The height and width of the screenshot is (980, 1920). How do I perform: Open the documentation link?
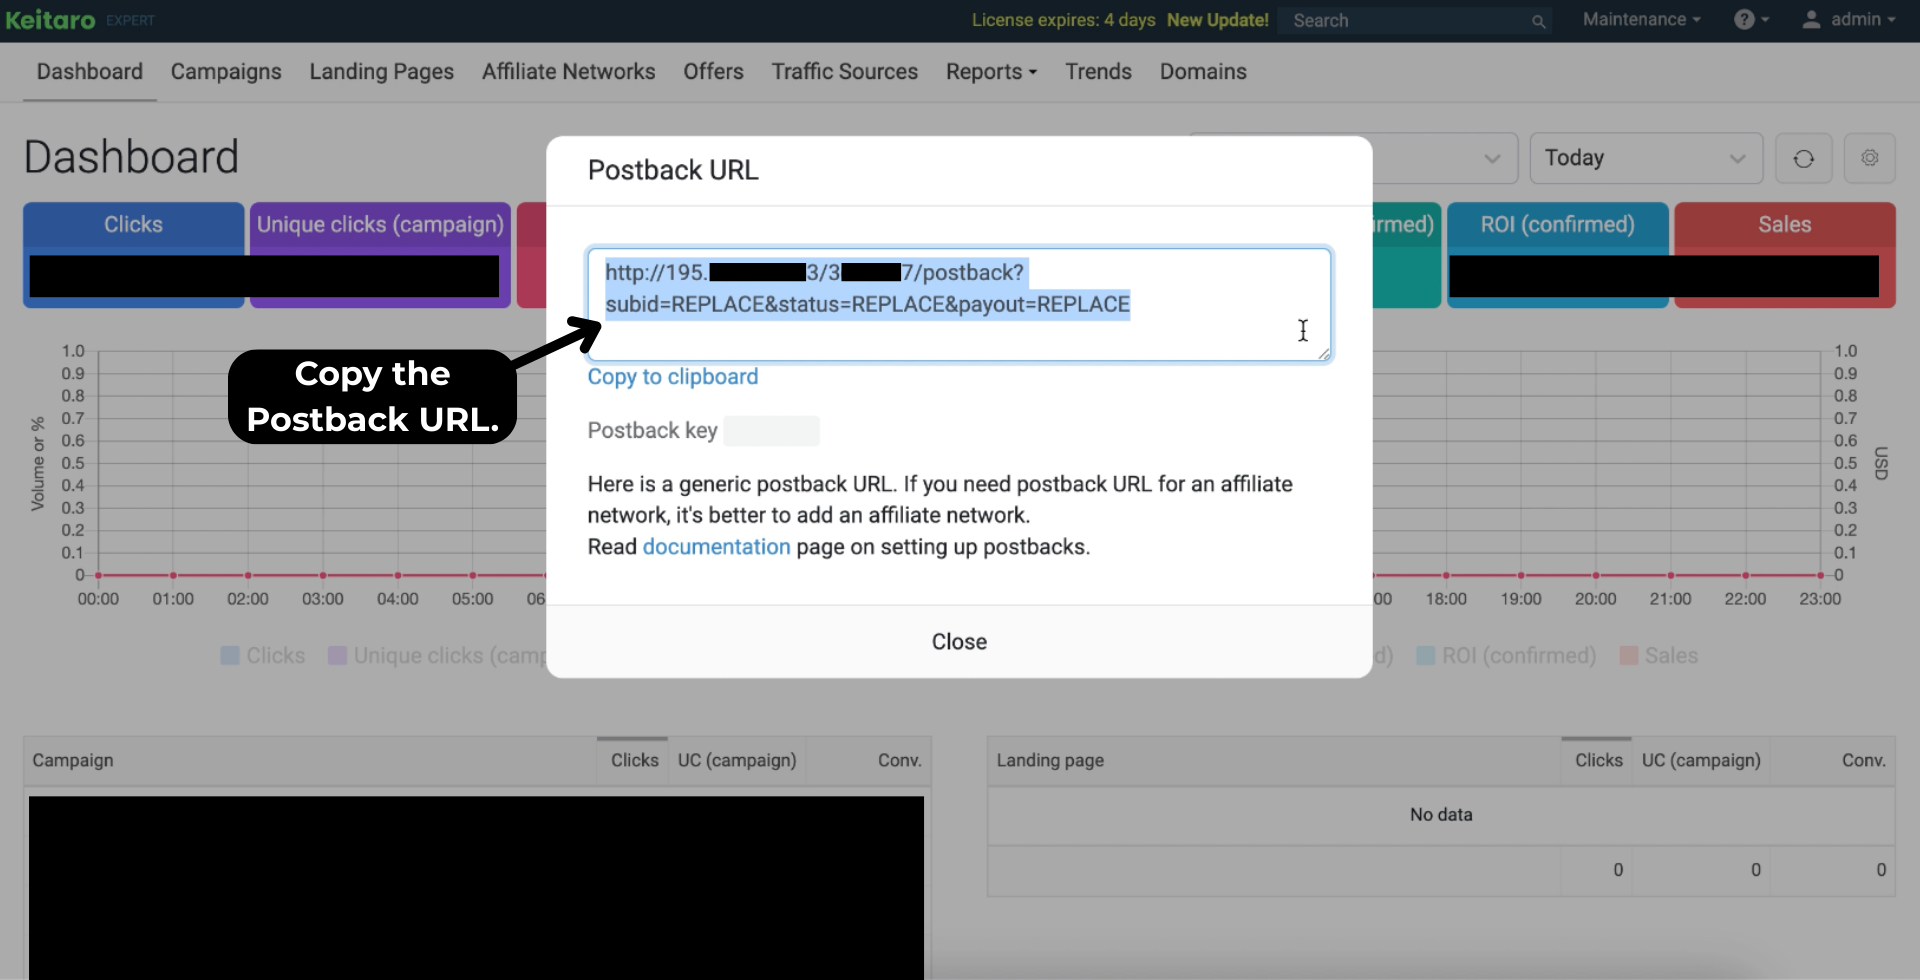pos(716,547)
